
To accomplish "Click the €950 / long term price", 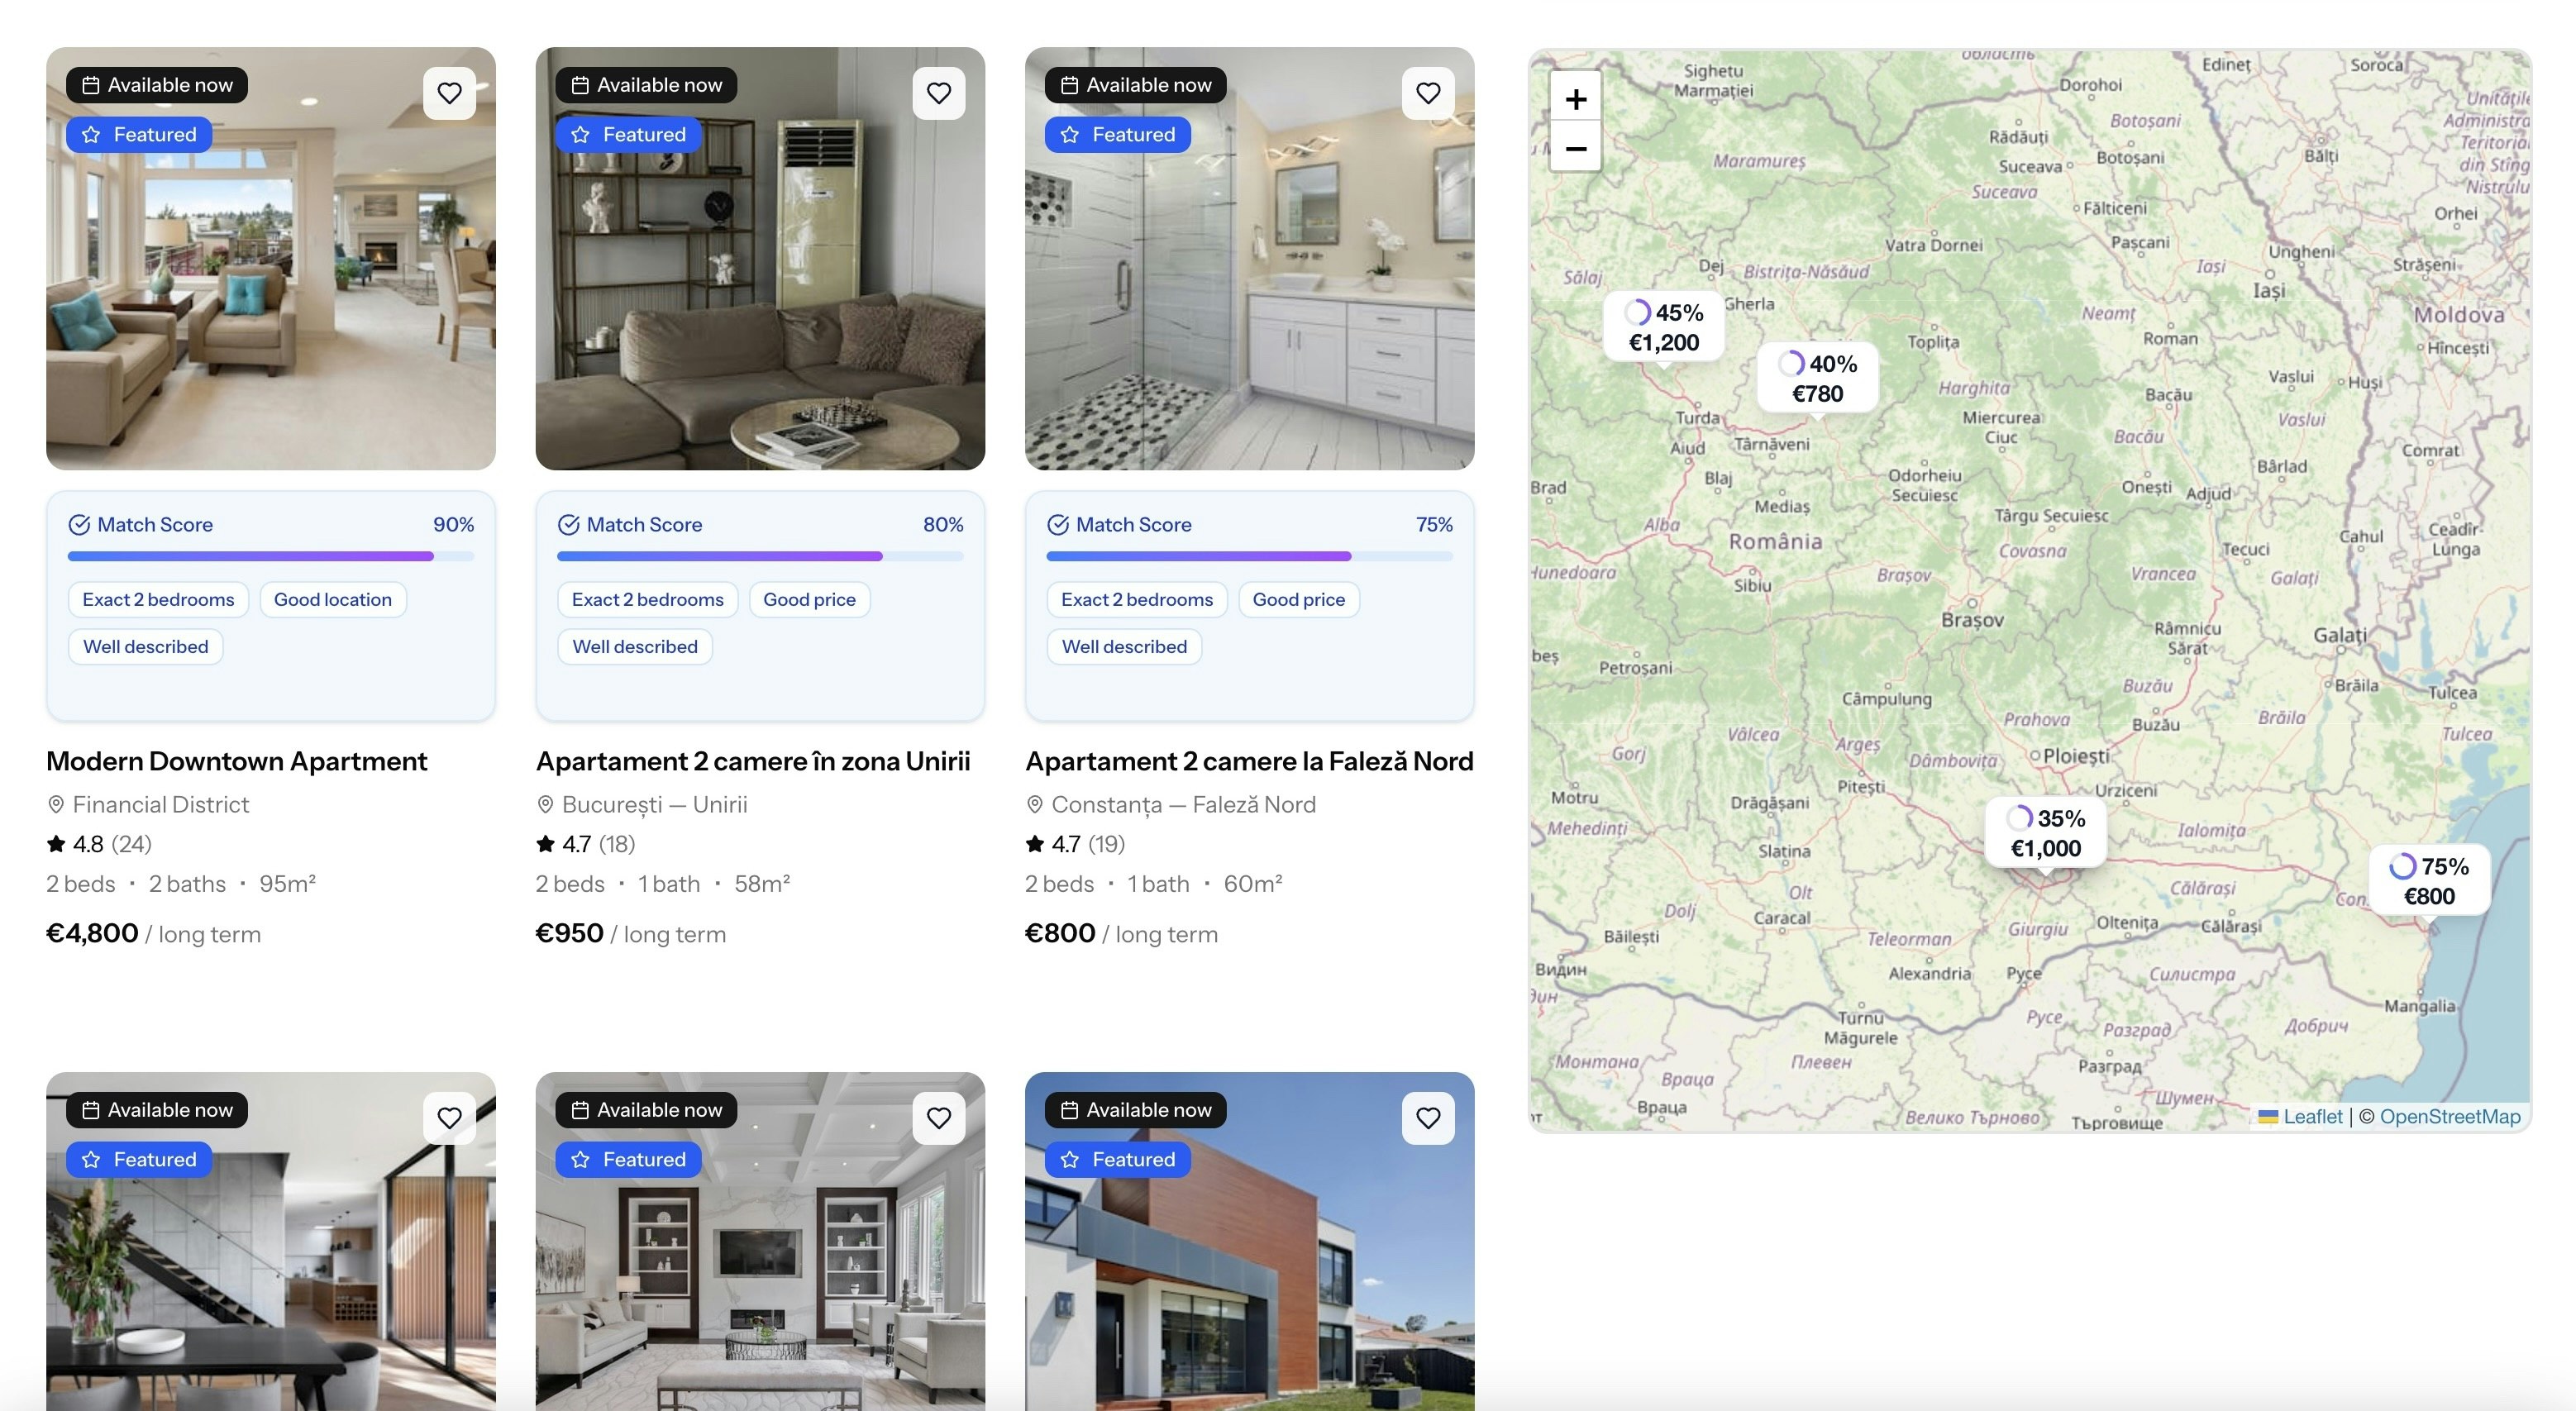I will tap(631, 933).
